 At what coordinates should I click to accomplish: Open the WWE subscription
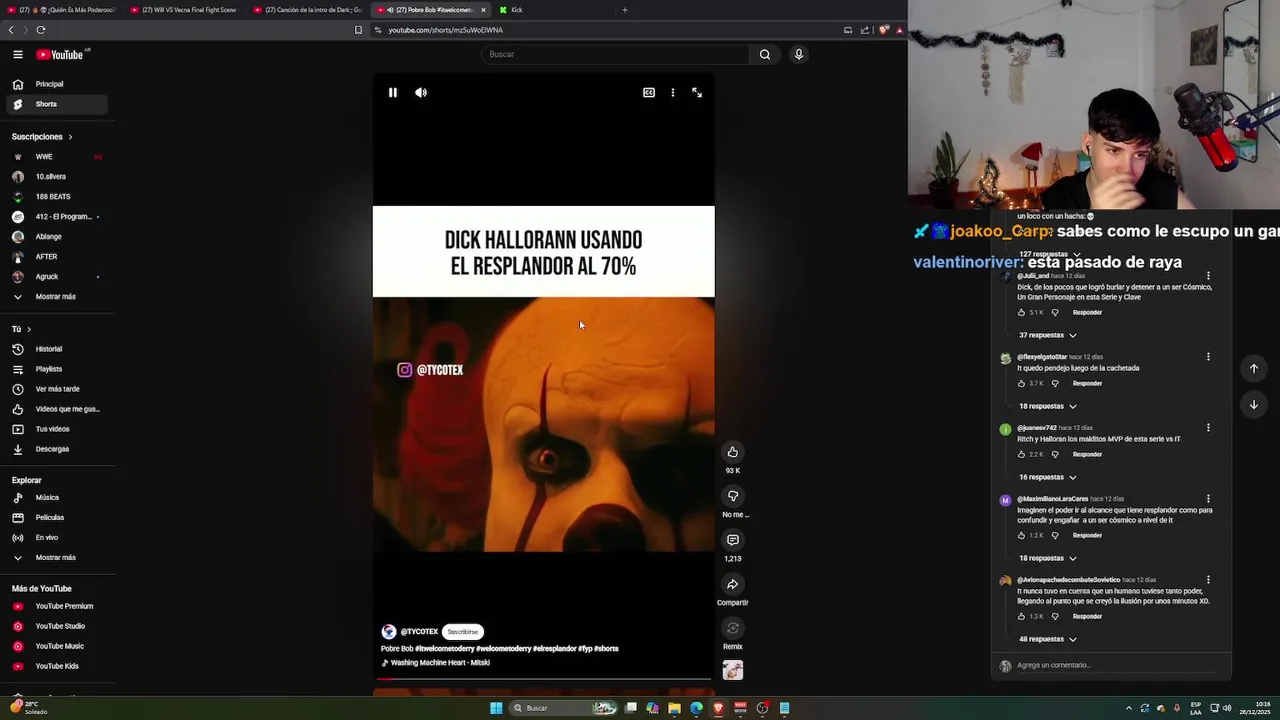coord(56,156)
